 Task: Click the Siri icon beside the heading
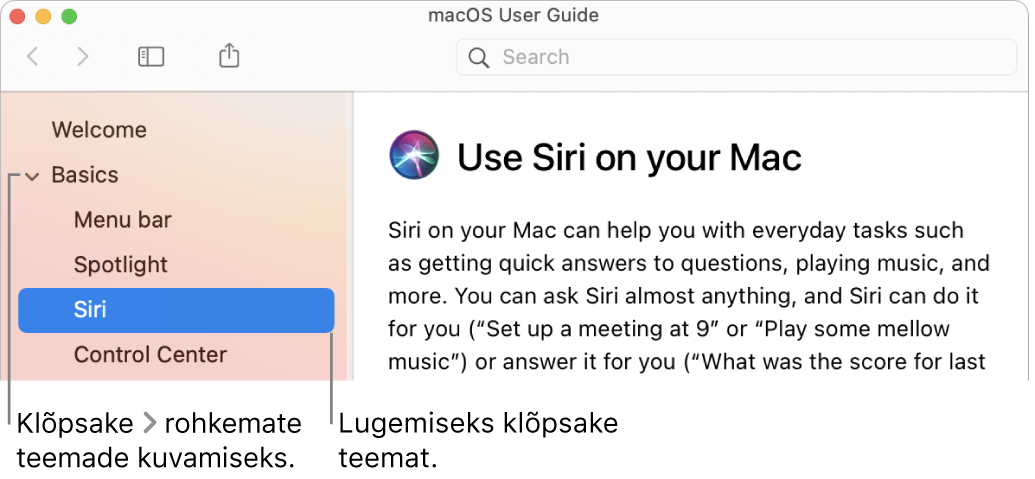[413, 156]
